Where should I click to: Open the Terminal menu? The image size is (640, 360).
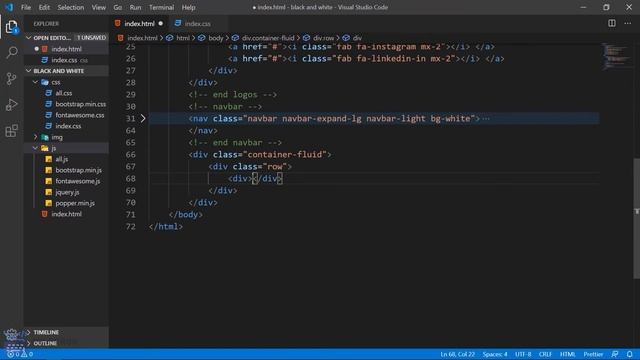(161, 7)
